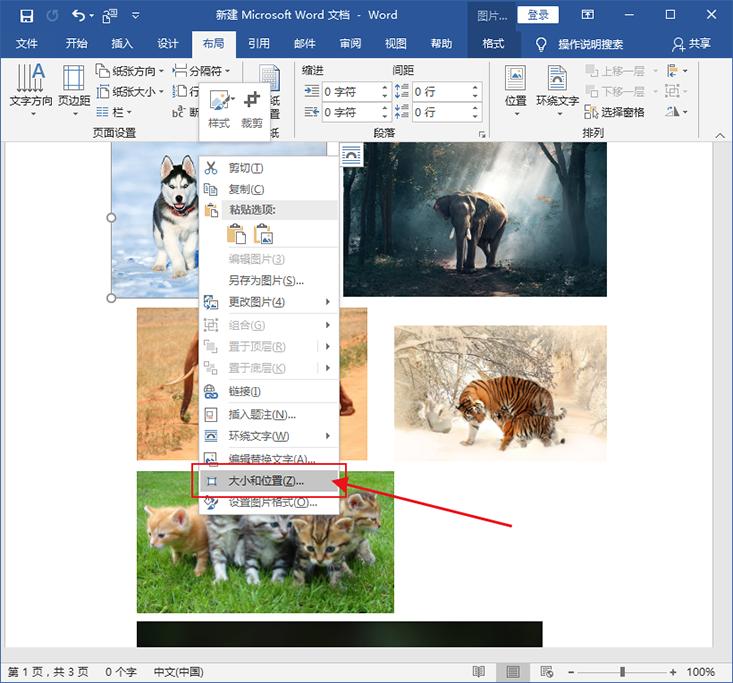Switch to Read Mode view icon
Image resolution: width=733 pixels, height=683 pixels.
point(479,672)
